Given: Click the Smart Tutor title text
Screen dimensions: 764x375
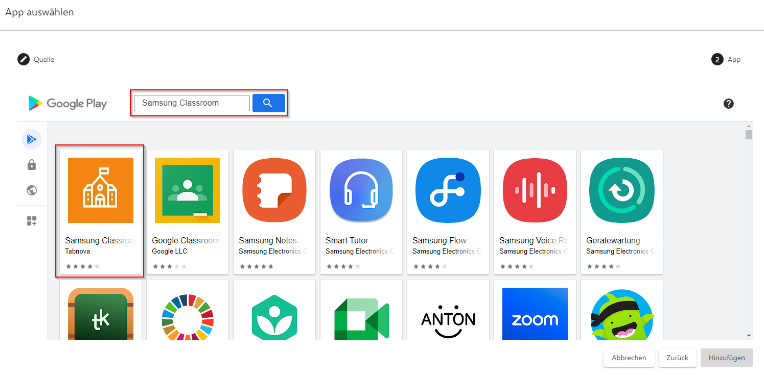Looking at the screenshot, I should coord(347,241).
